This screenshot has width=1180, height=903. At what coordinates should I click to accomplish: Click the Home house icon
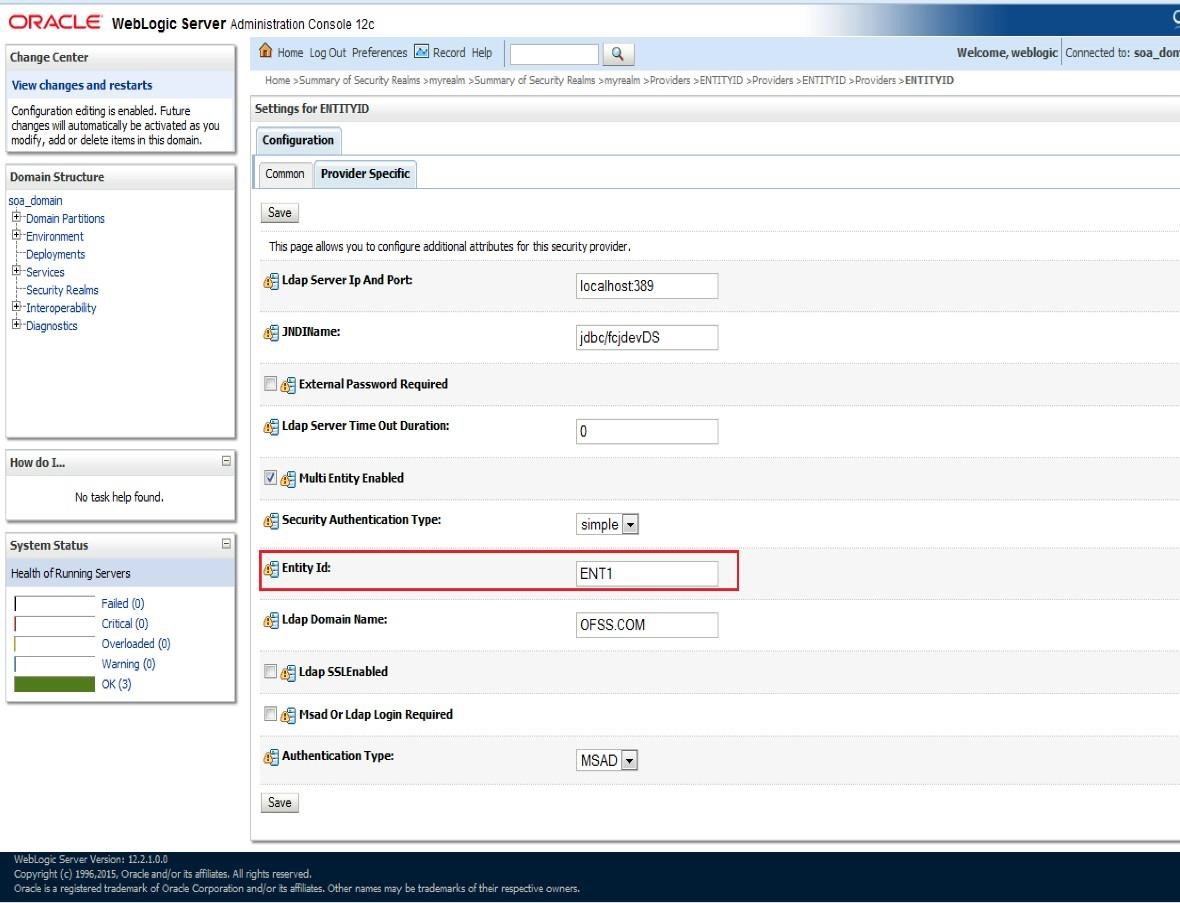pos(265,51)
